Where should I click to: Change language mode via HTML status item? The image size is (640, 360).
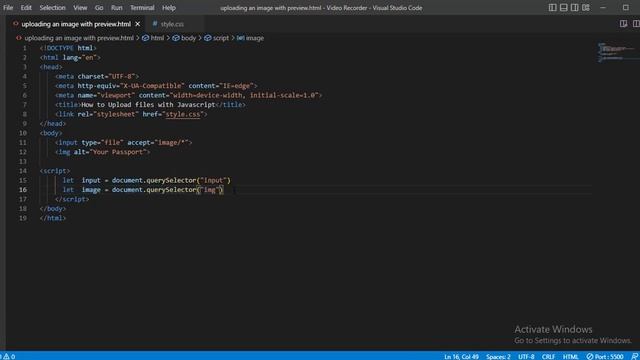(571, 356)
